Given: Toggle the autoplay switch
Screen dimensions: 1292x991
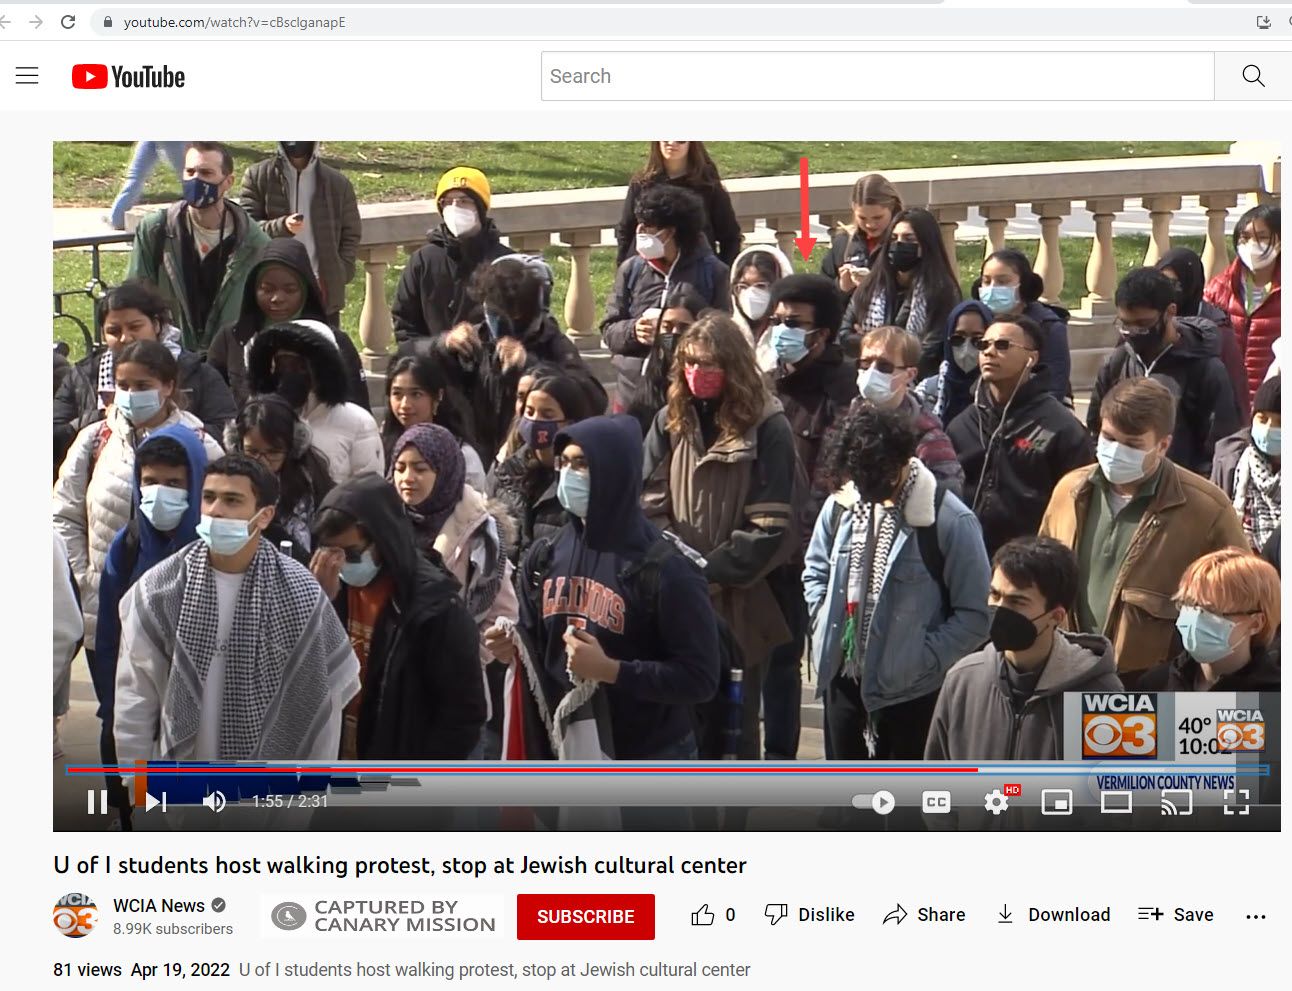Looking at the screenshot, I should [x=873, y=802].
